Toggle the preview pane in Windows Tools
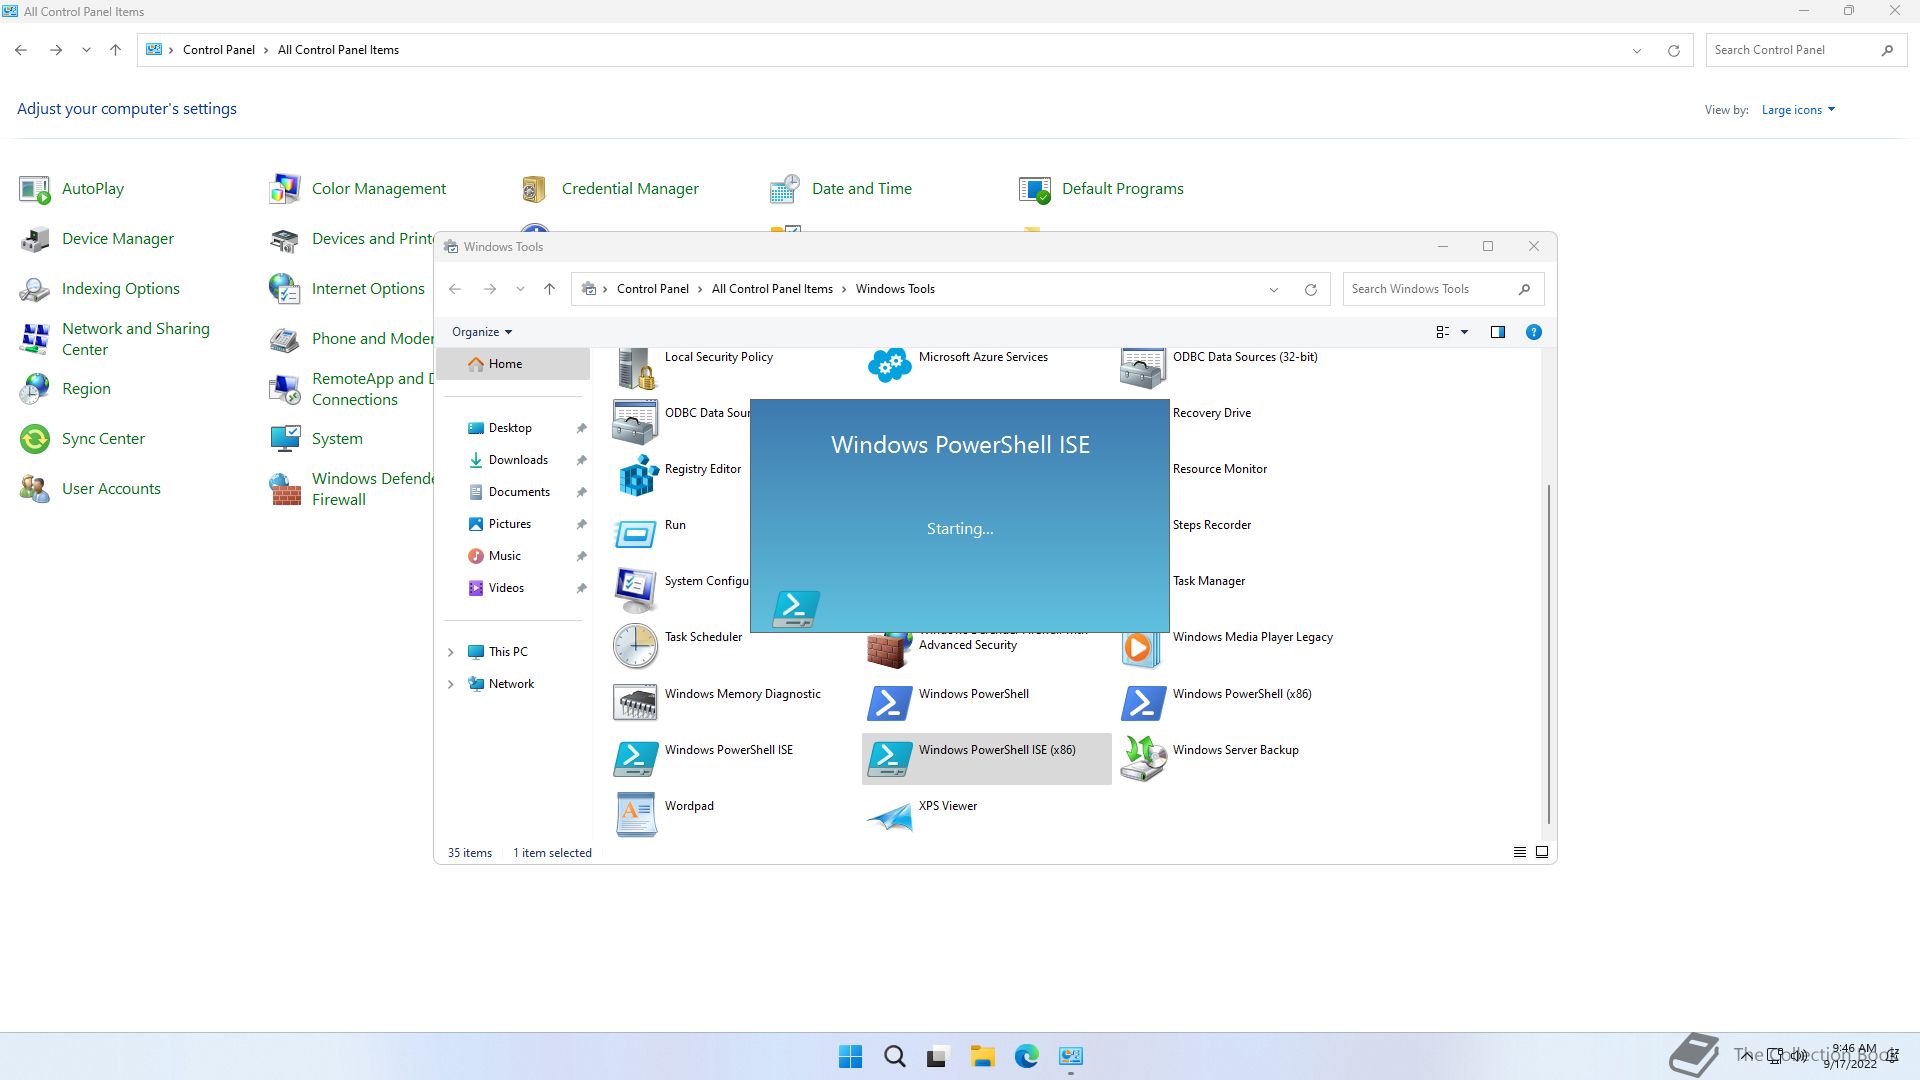Image resolution: width=1920 pixels, height=1080 pixels. [1497, 332]
